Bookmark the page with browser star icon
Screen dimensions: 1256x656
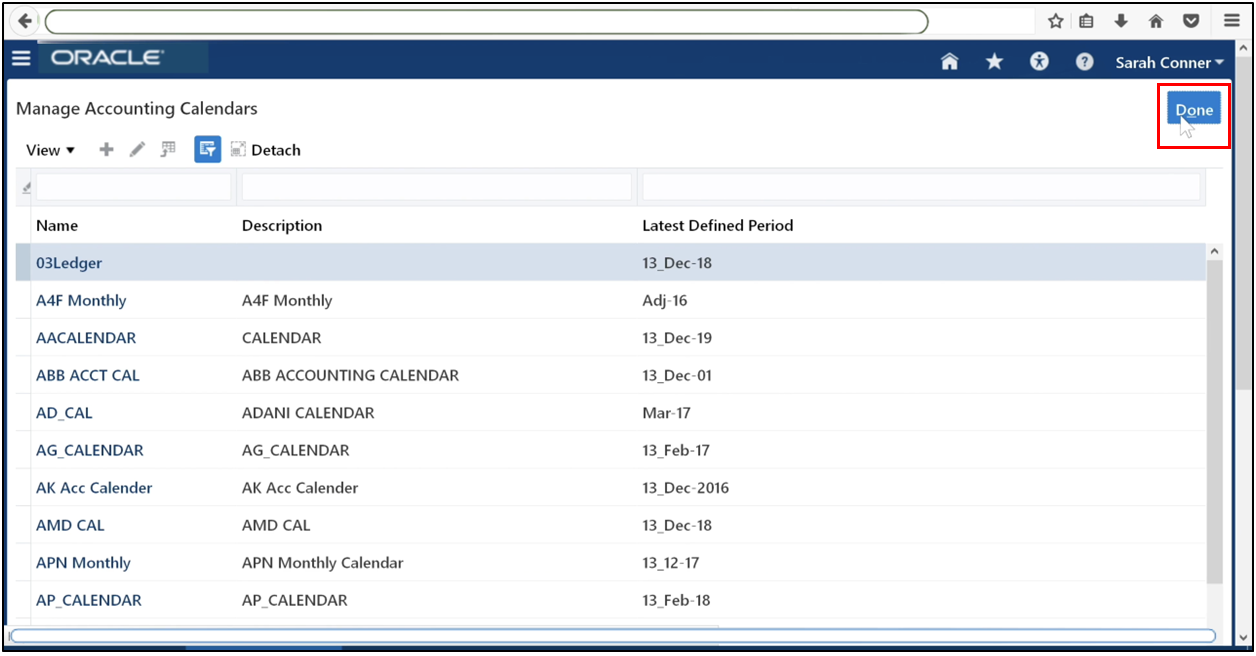click(x=1055, y=20)
